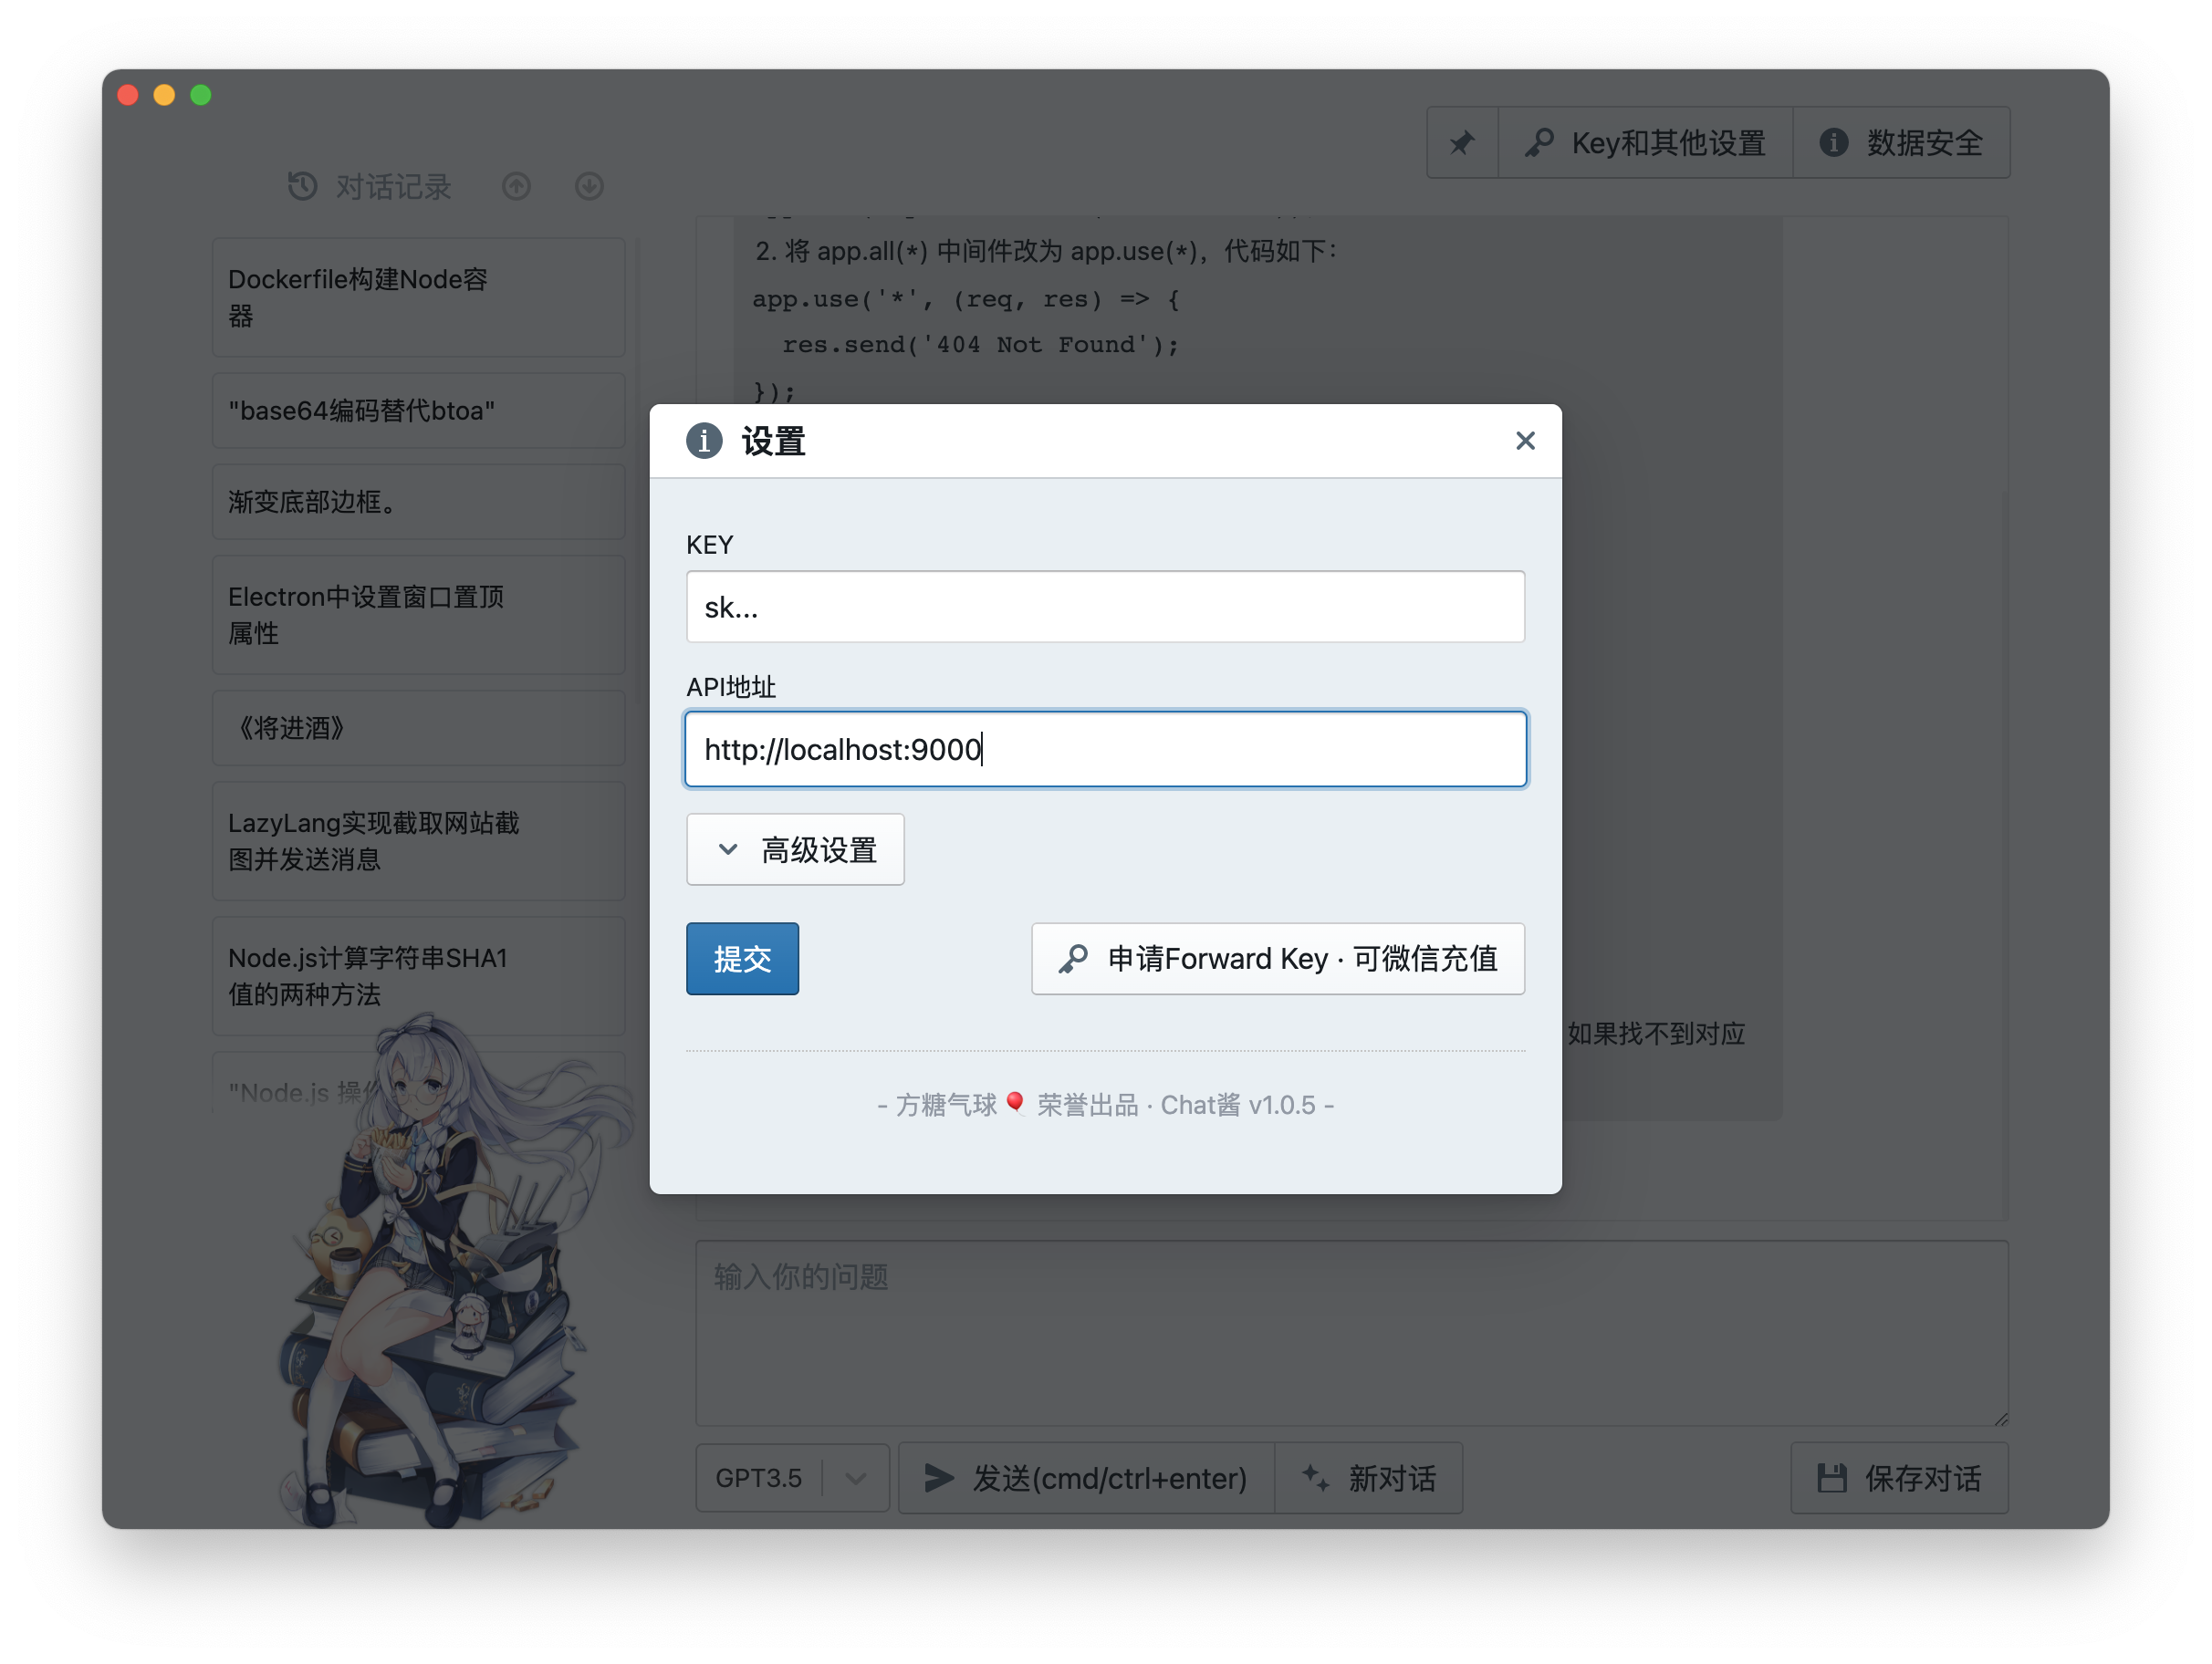
Task: Click the 保存对话 save icon button
Action: point(1898,1477)
